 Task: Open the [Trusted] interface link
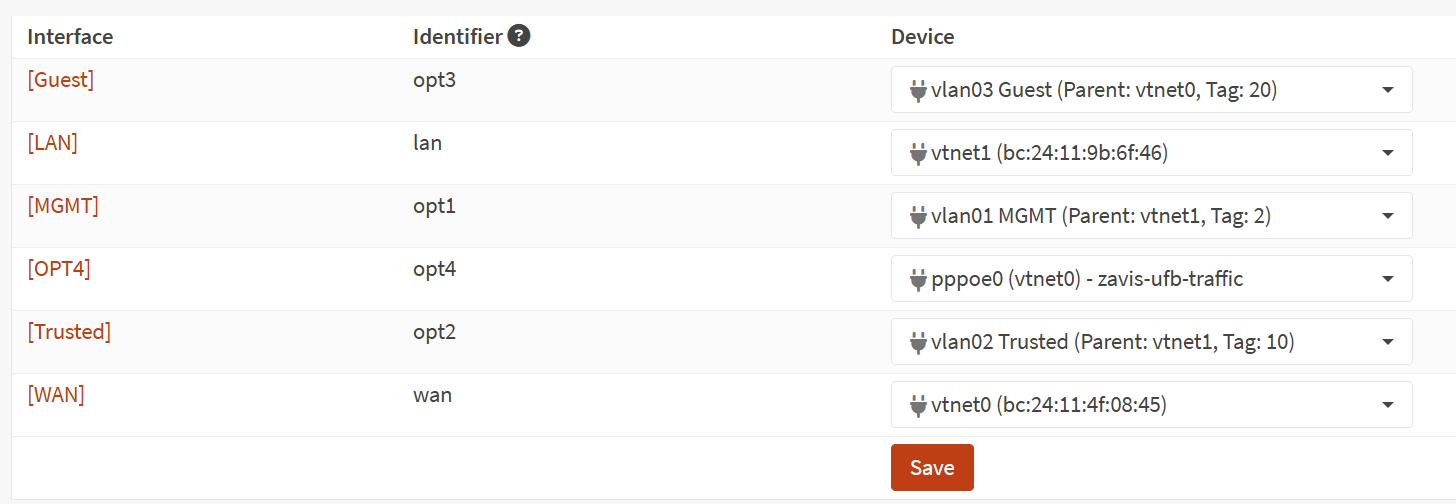click(68, 332)
